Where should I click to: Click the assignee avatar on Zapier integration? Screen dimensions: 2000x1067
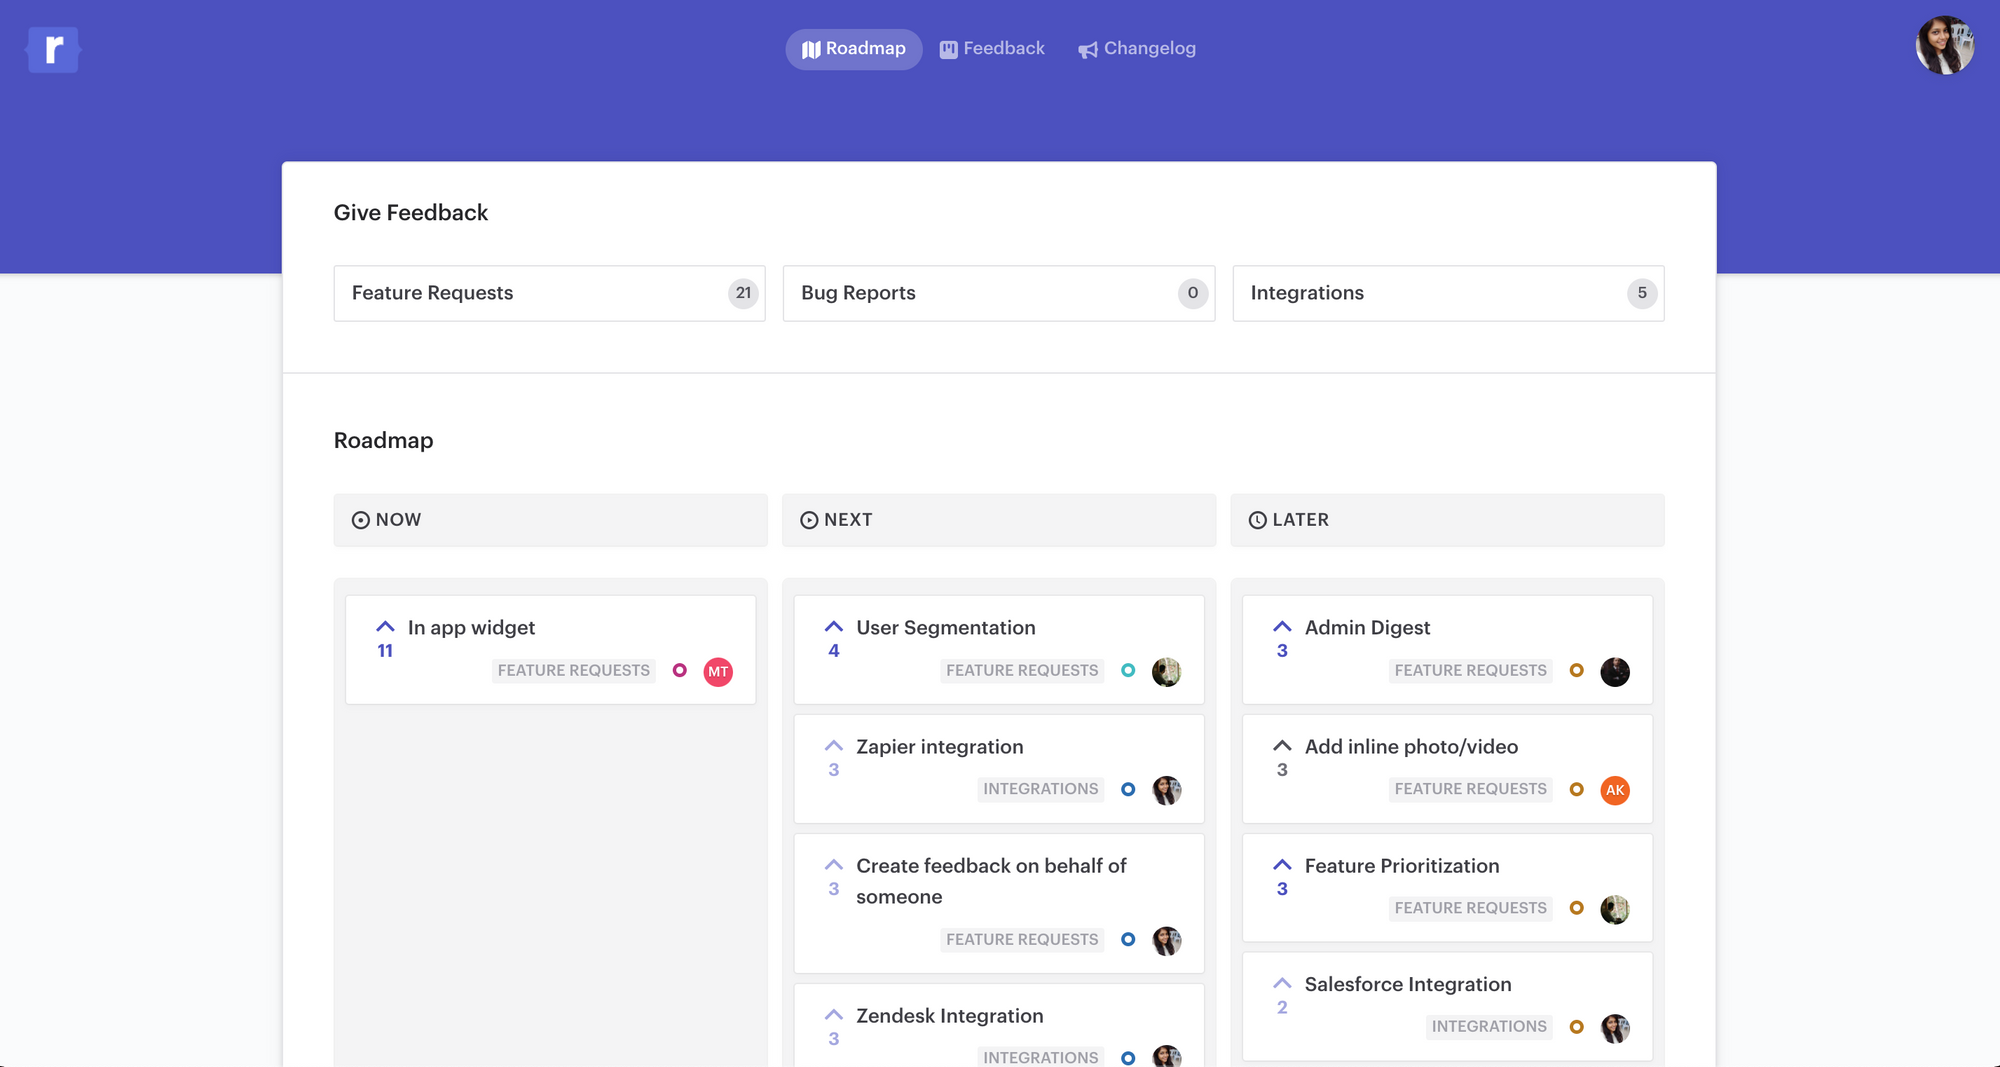click(x=1166, y=790)
